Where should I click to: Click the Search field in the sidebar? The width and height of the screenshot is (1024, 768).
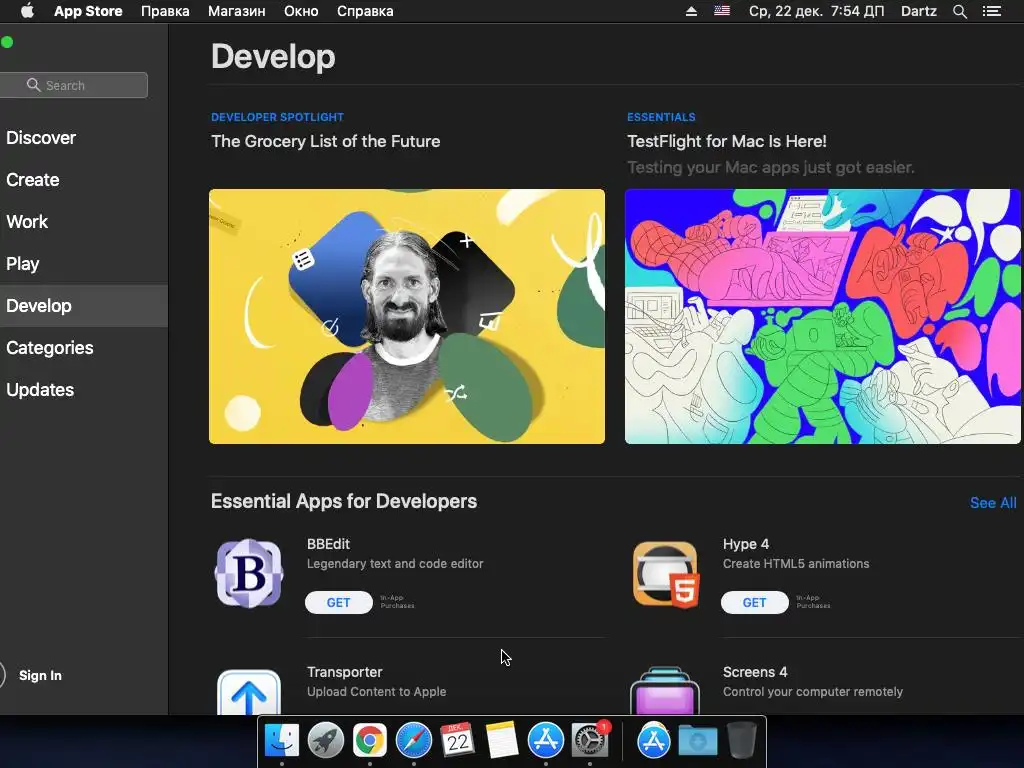pos(74,85)
